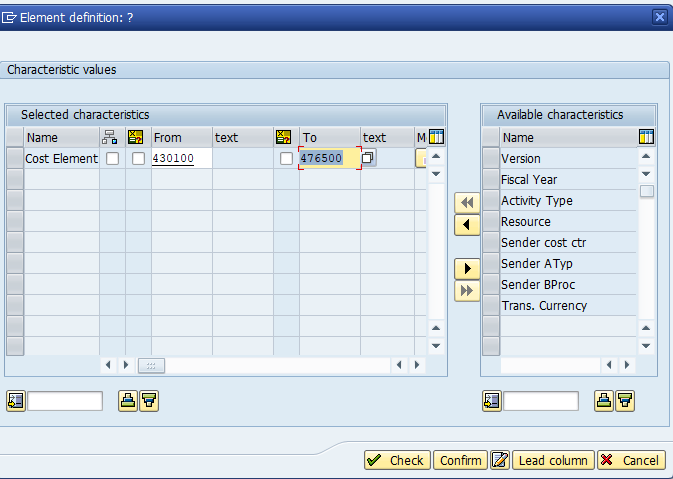Click sort ascending icon under Available characteristics
Screen dimensions: 673x479
[604, 401]
